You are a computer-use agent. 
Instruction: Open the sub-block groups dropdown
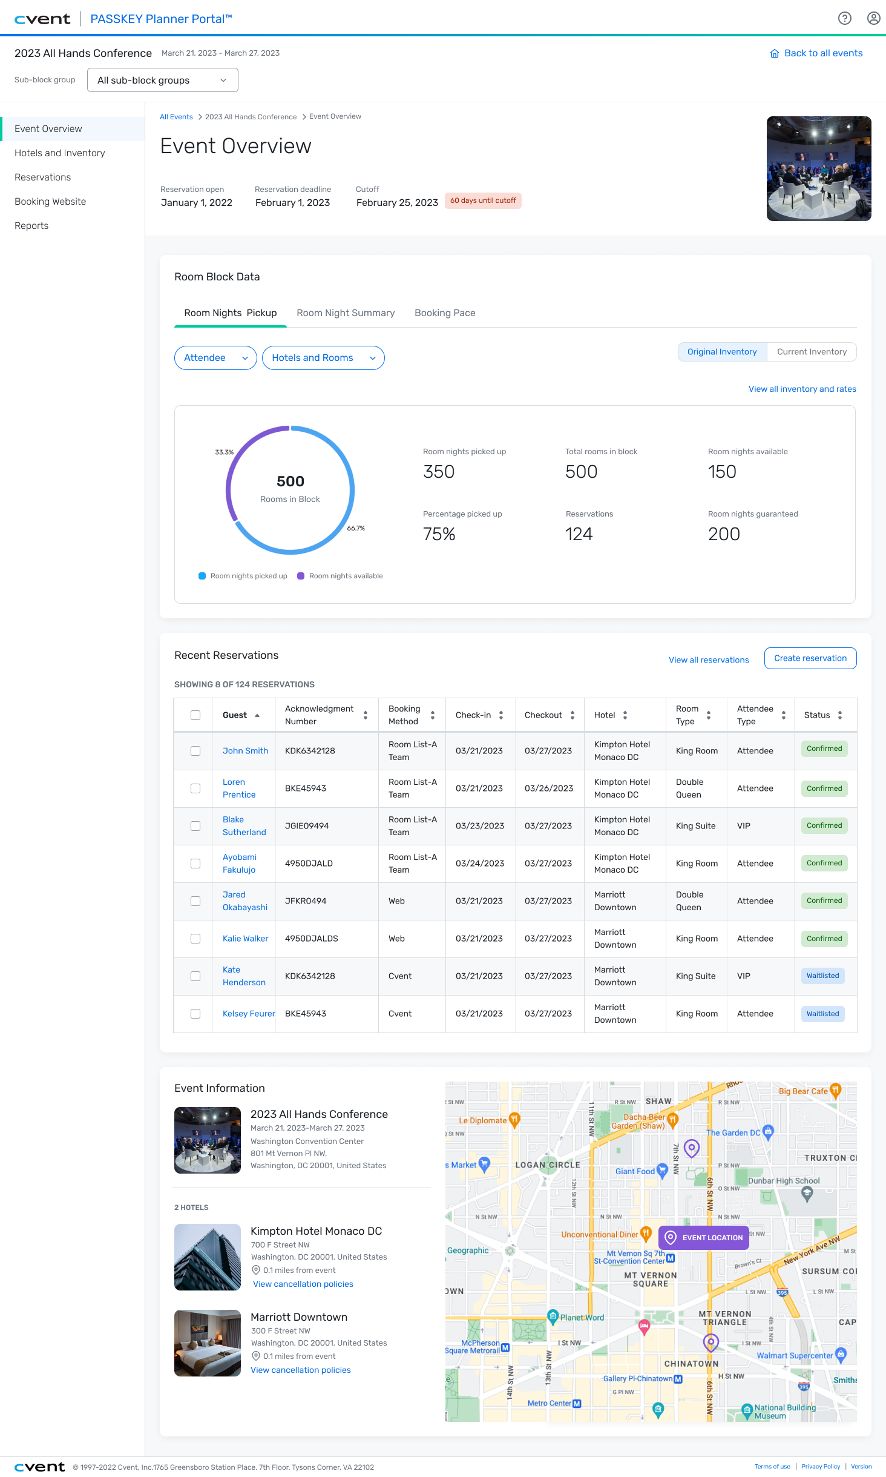162,80
